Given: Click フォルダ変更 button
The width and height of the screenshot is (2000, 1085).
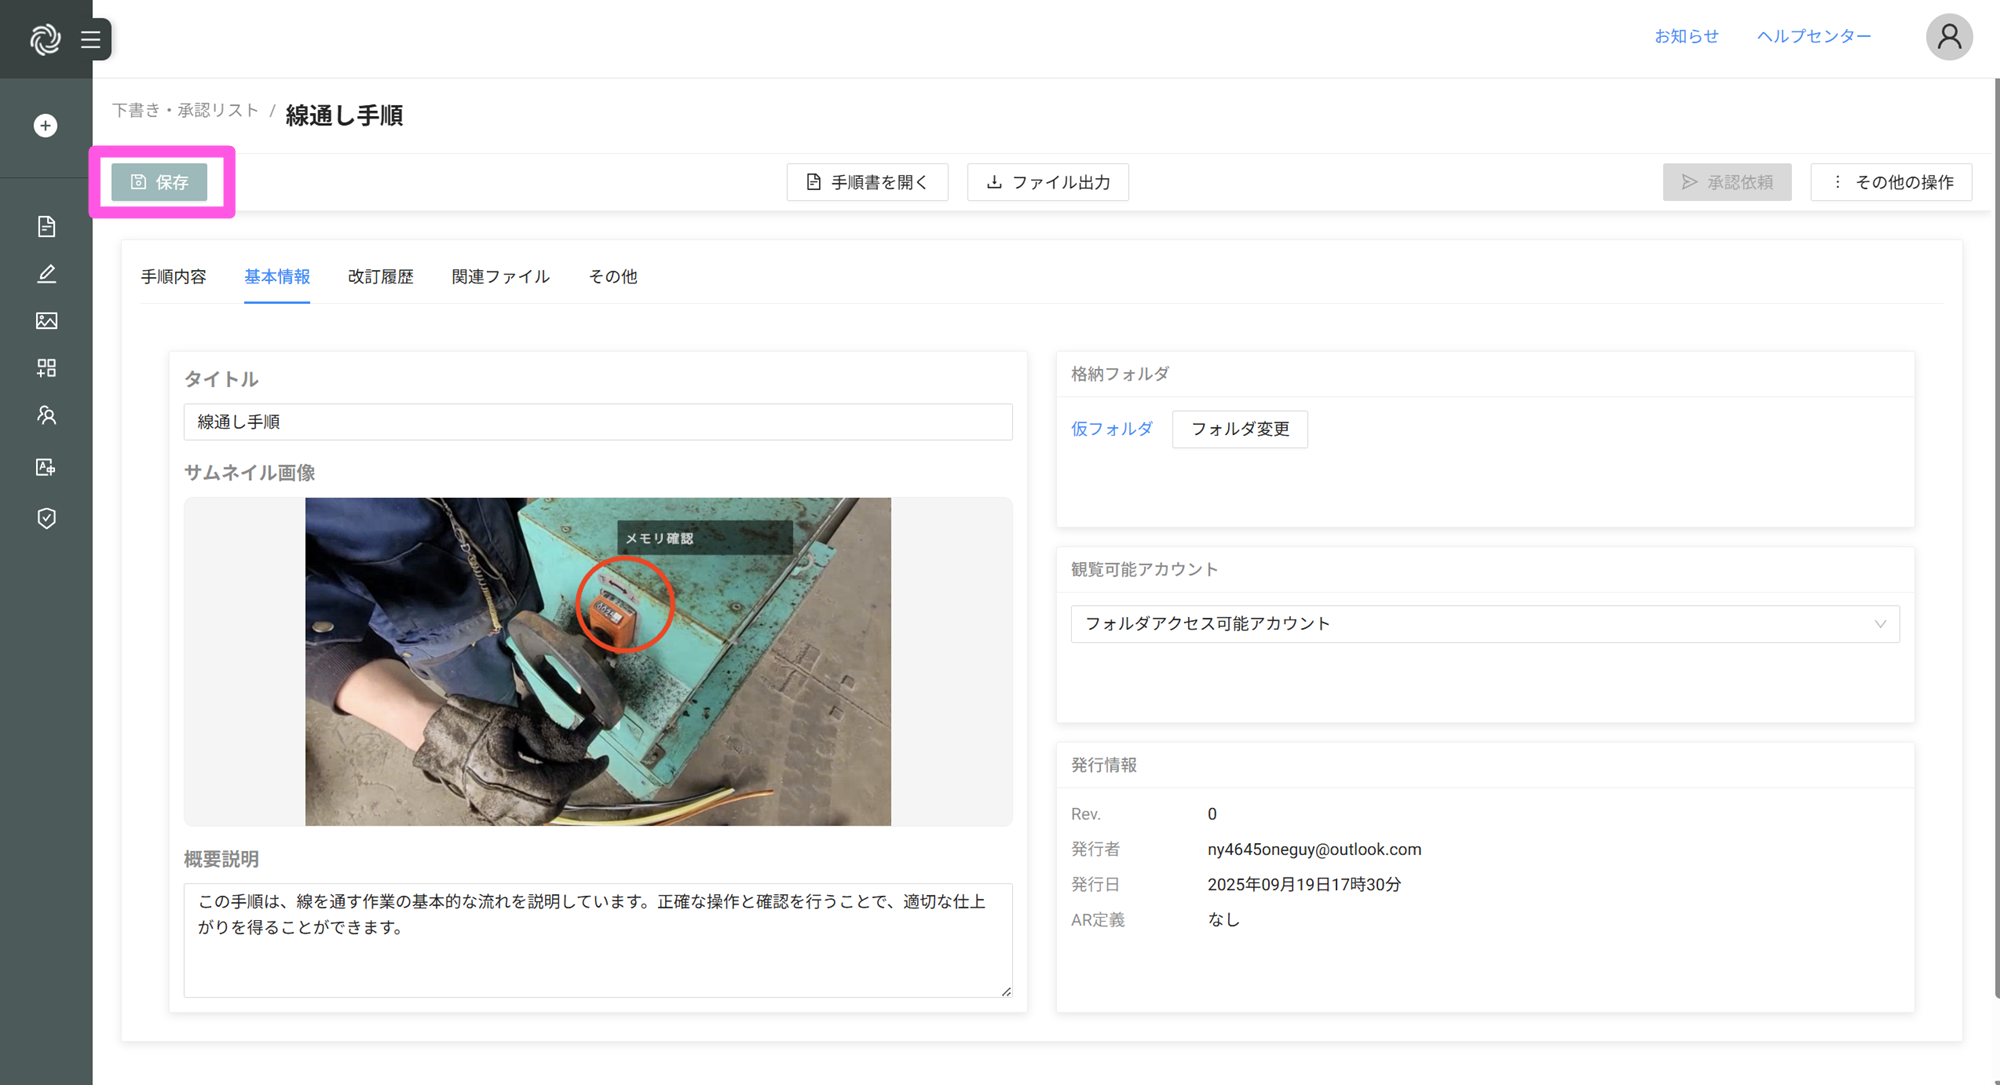Looking at the screenshot, I should click(1239, 429).
